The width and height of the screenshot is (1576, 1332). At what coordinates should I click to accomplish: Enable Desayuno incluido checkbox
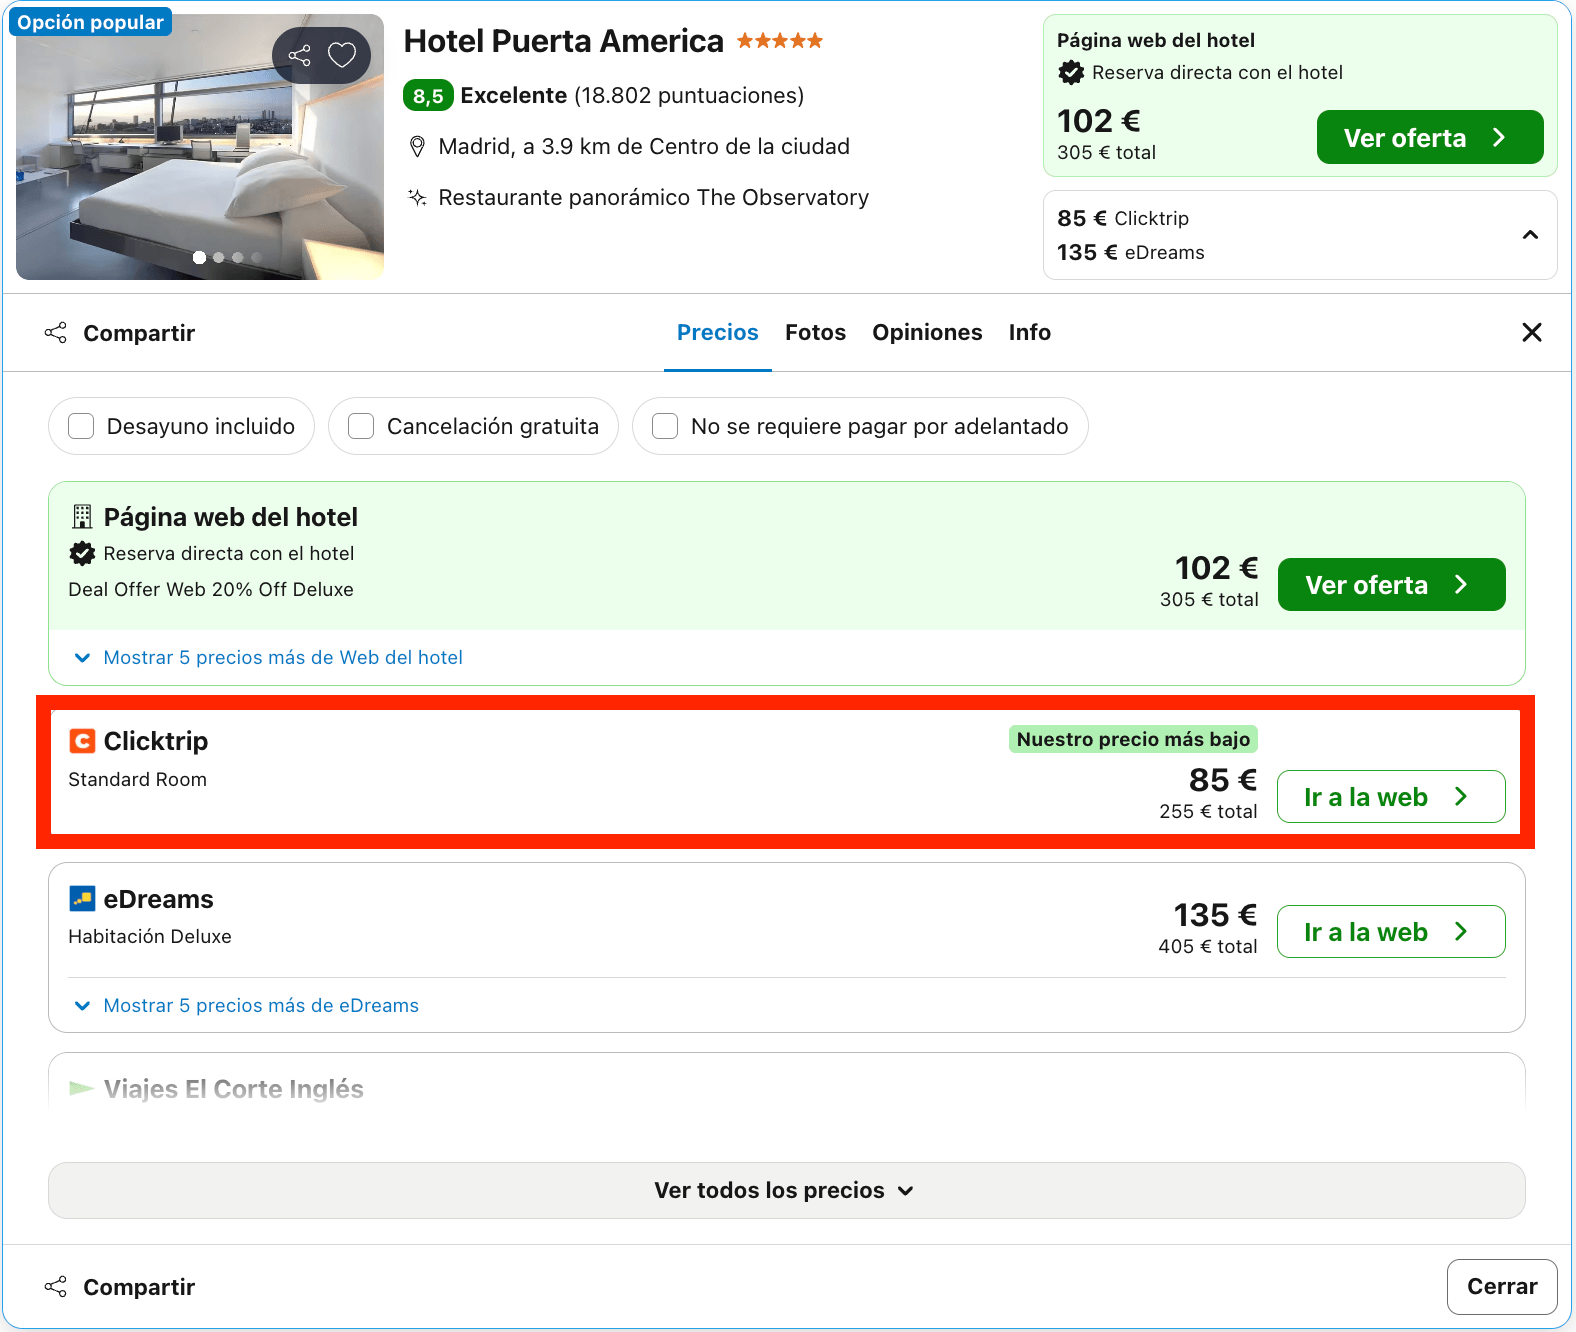tap(81, 426)
